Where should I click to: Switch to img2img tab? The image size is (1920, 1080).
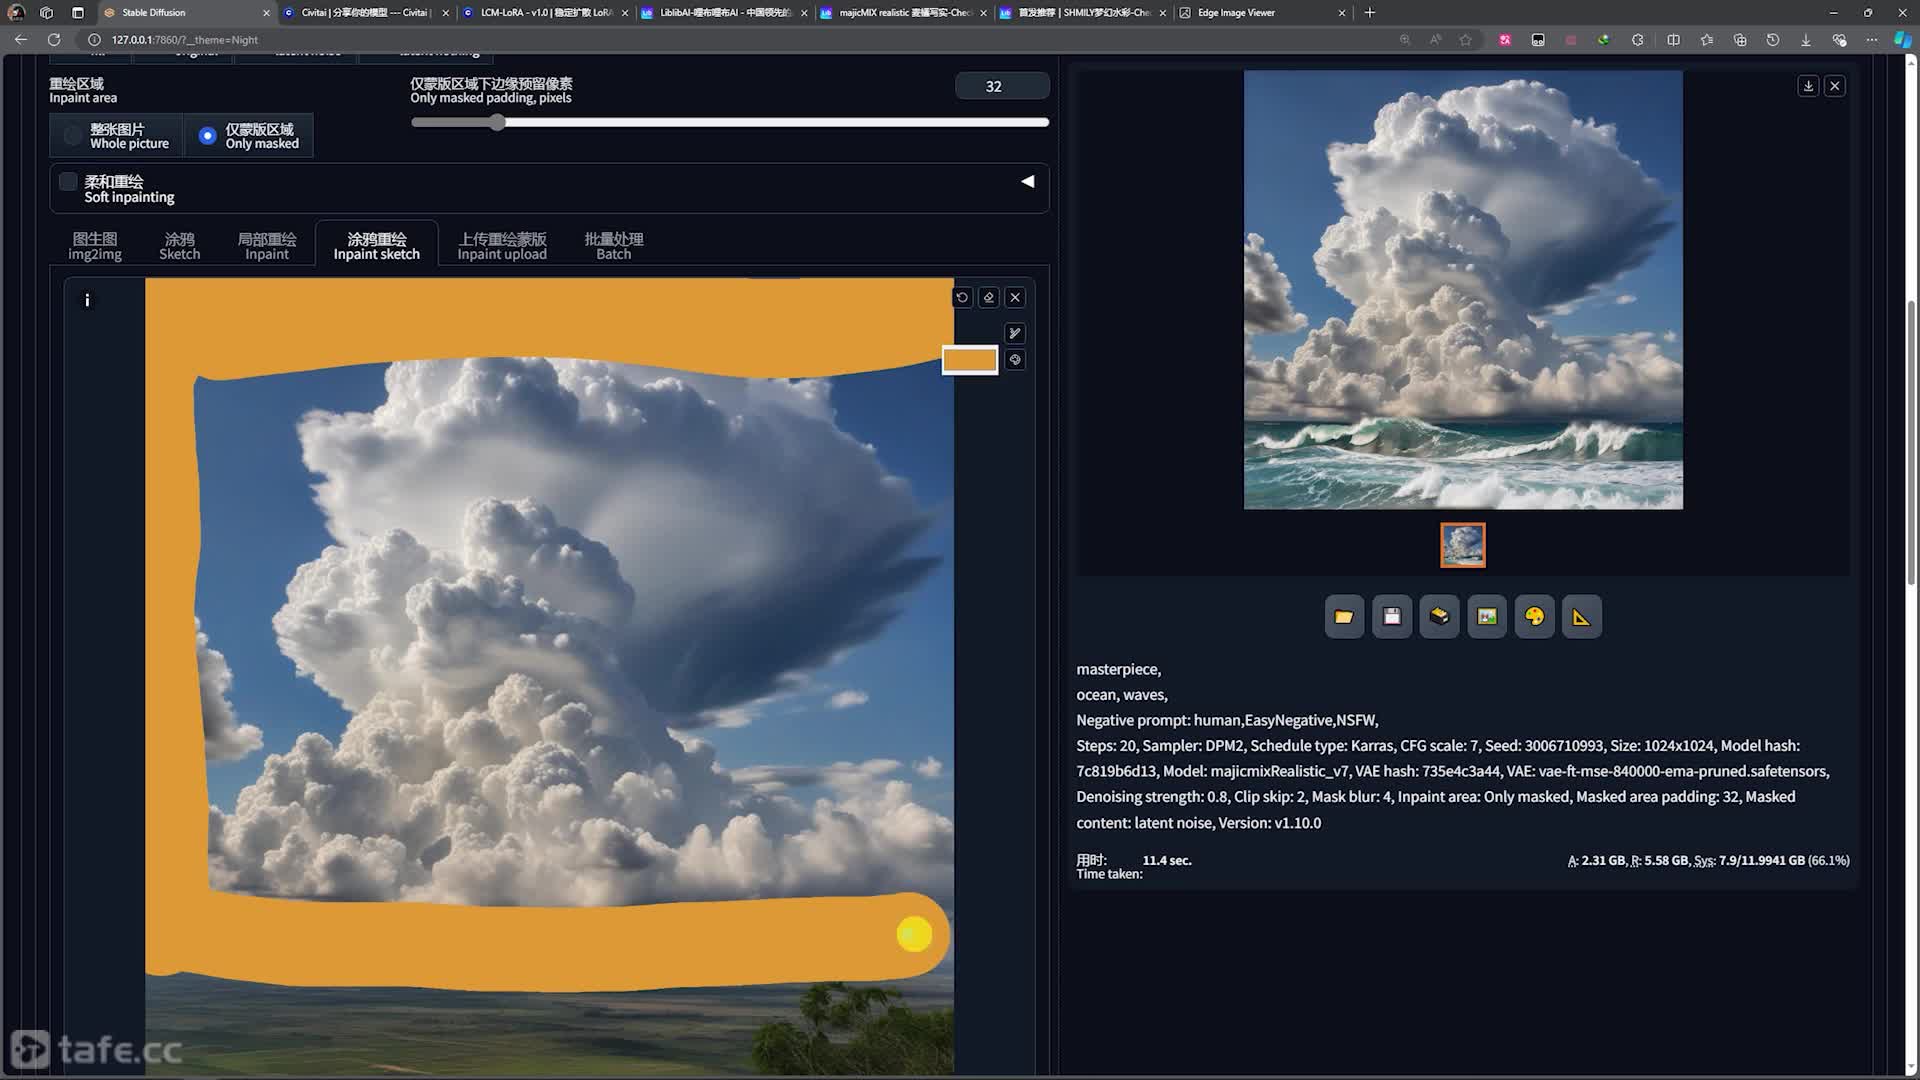pos(95,246)
